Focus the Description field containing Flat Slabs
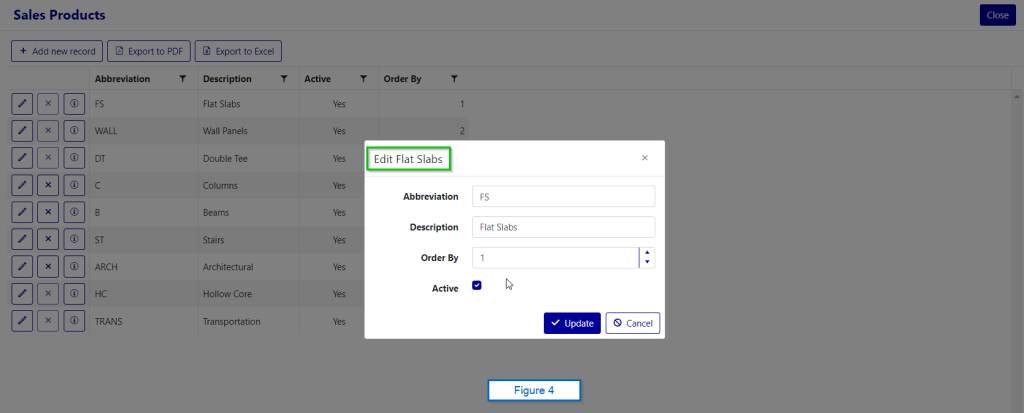 pyautogui.click(x=563, y=227)
